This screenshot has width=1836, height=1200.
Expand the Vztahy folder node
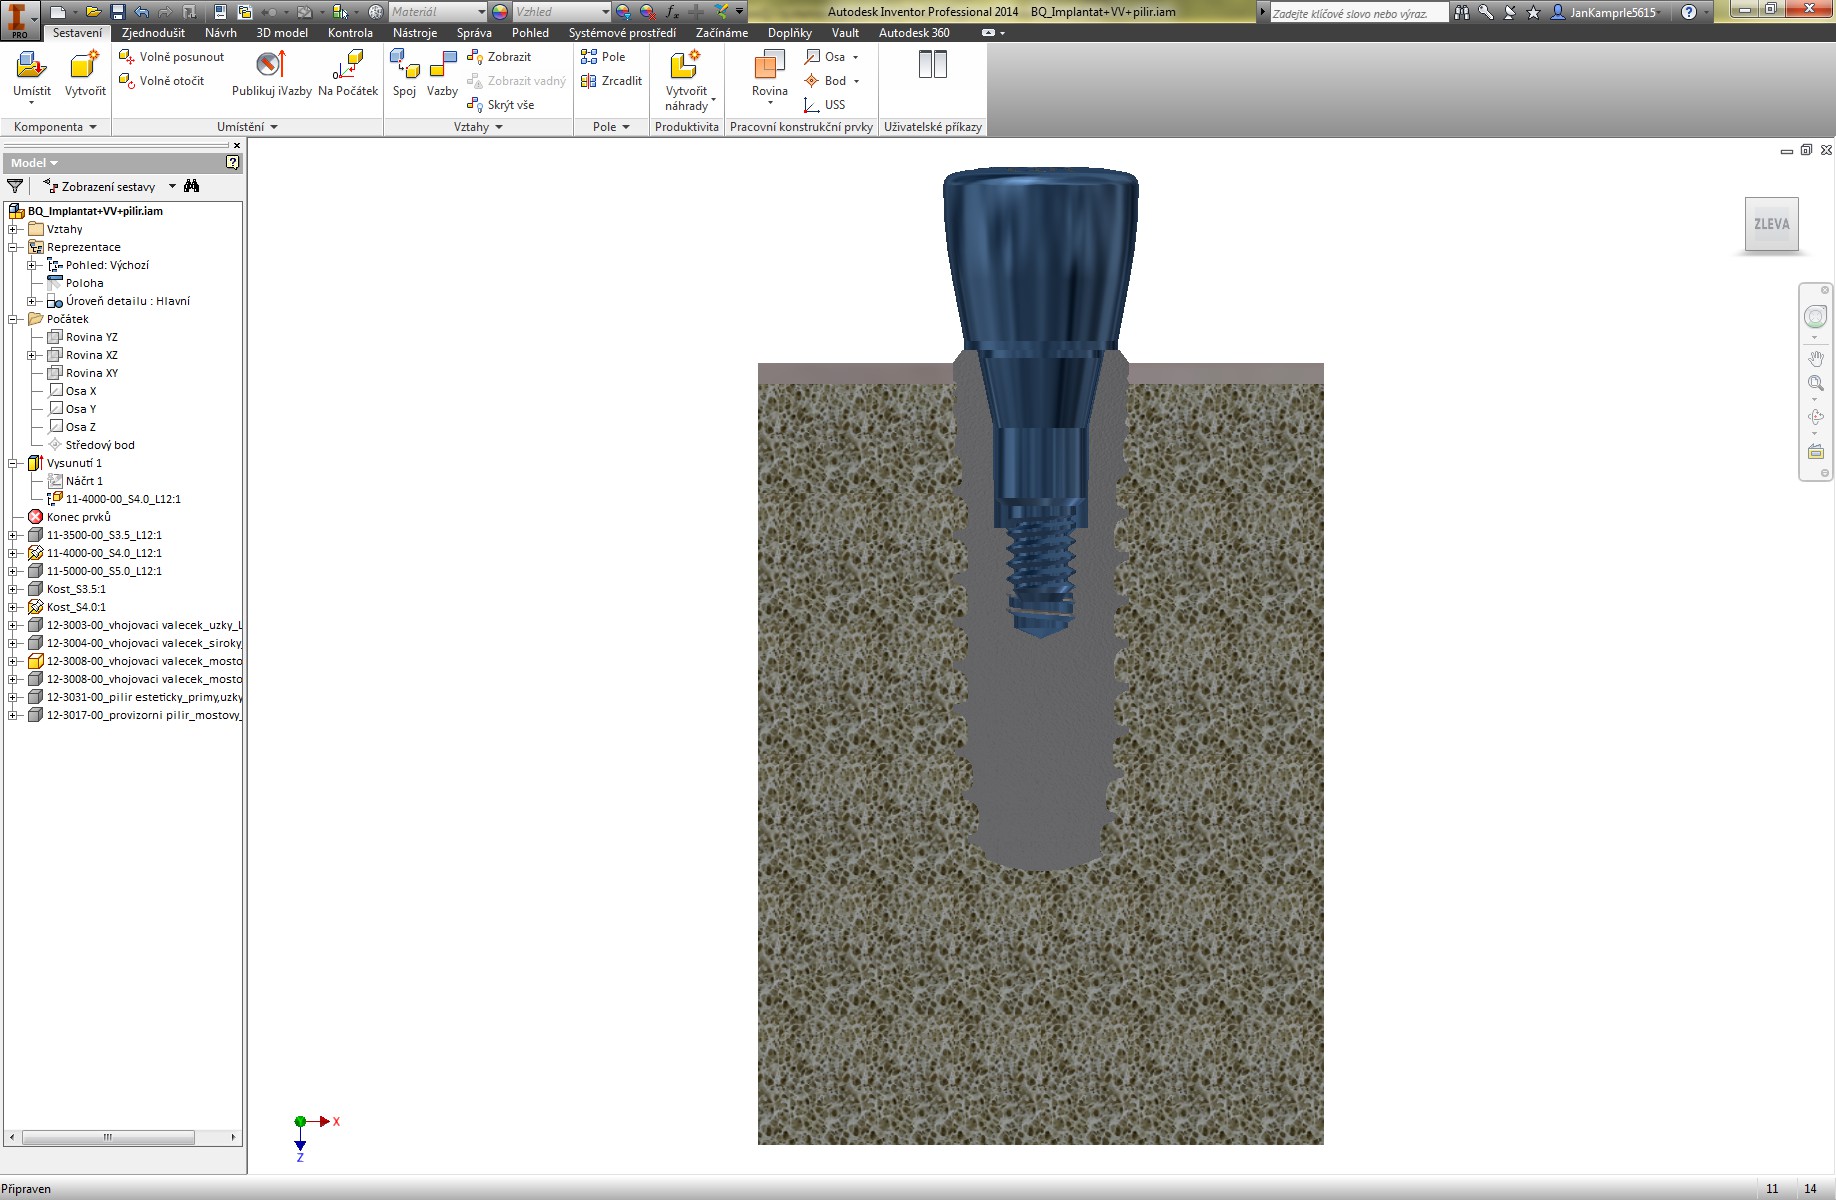tap(14, 229)
